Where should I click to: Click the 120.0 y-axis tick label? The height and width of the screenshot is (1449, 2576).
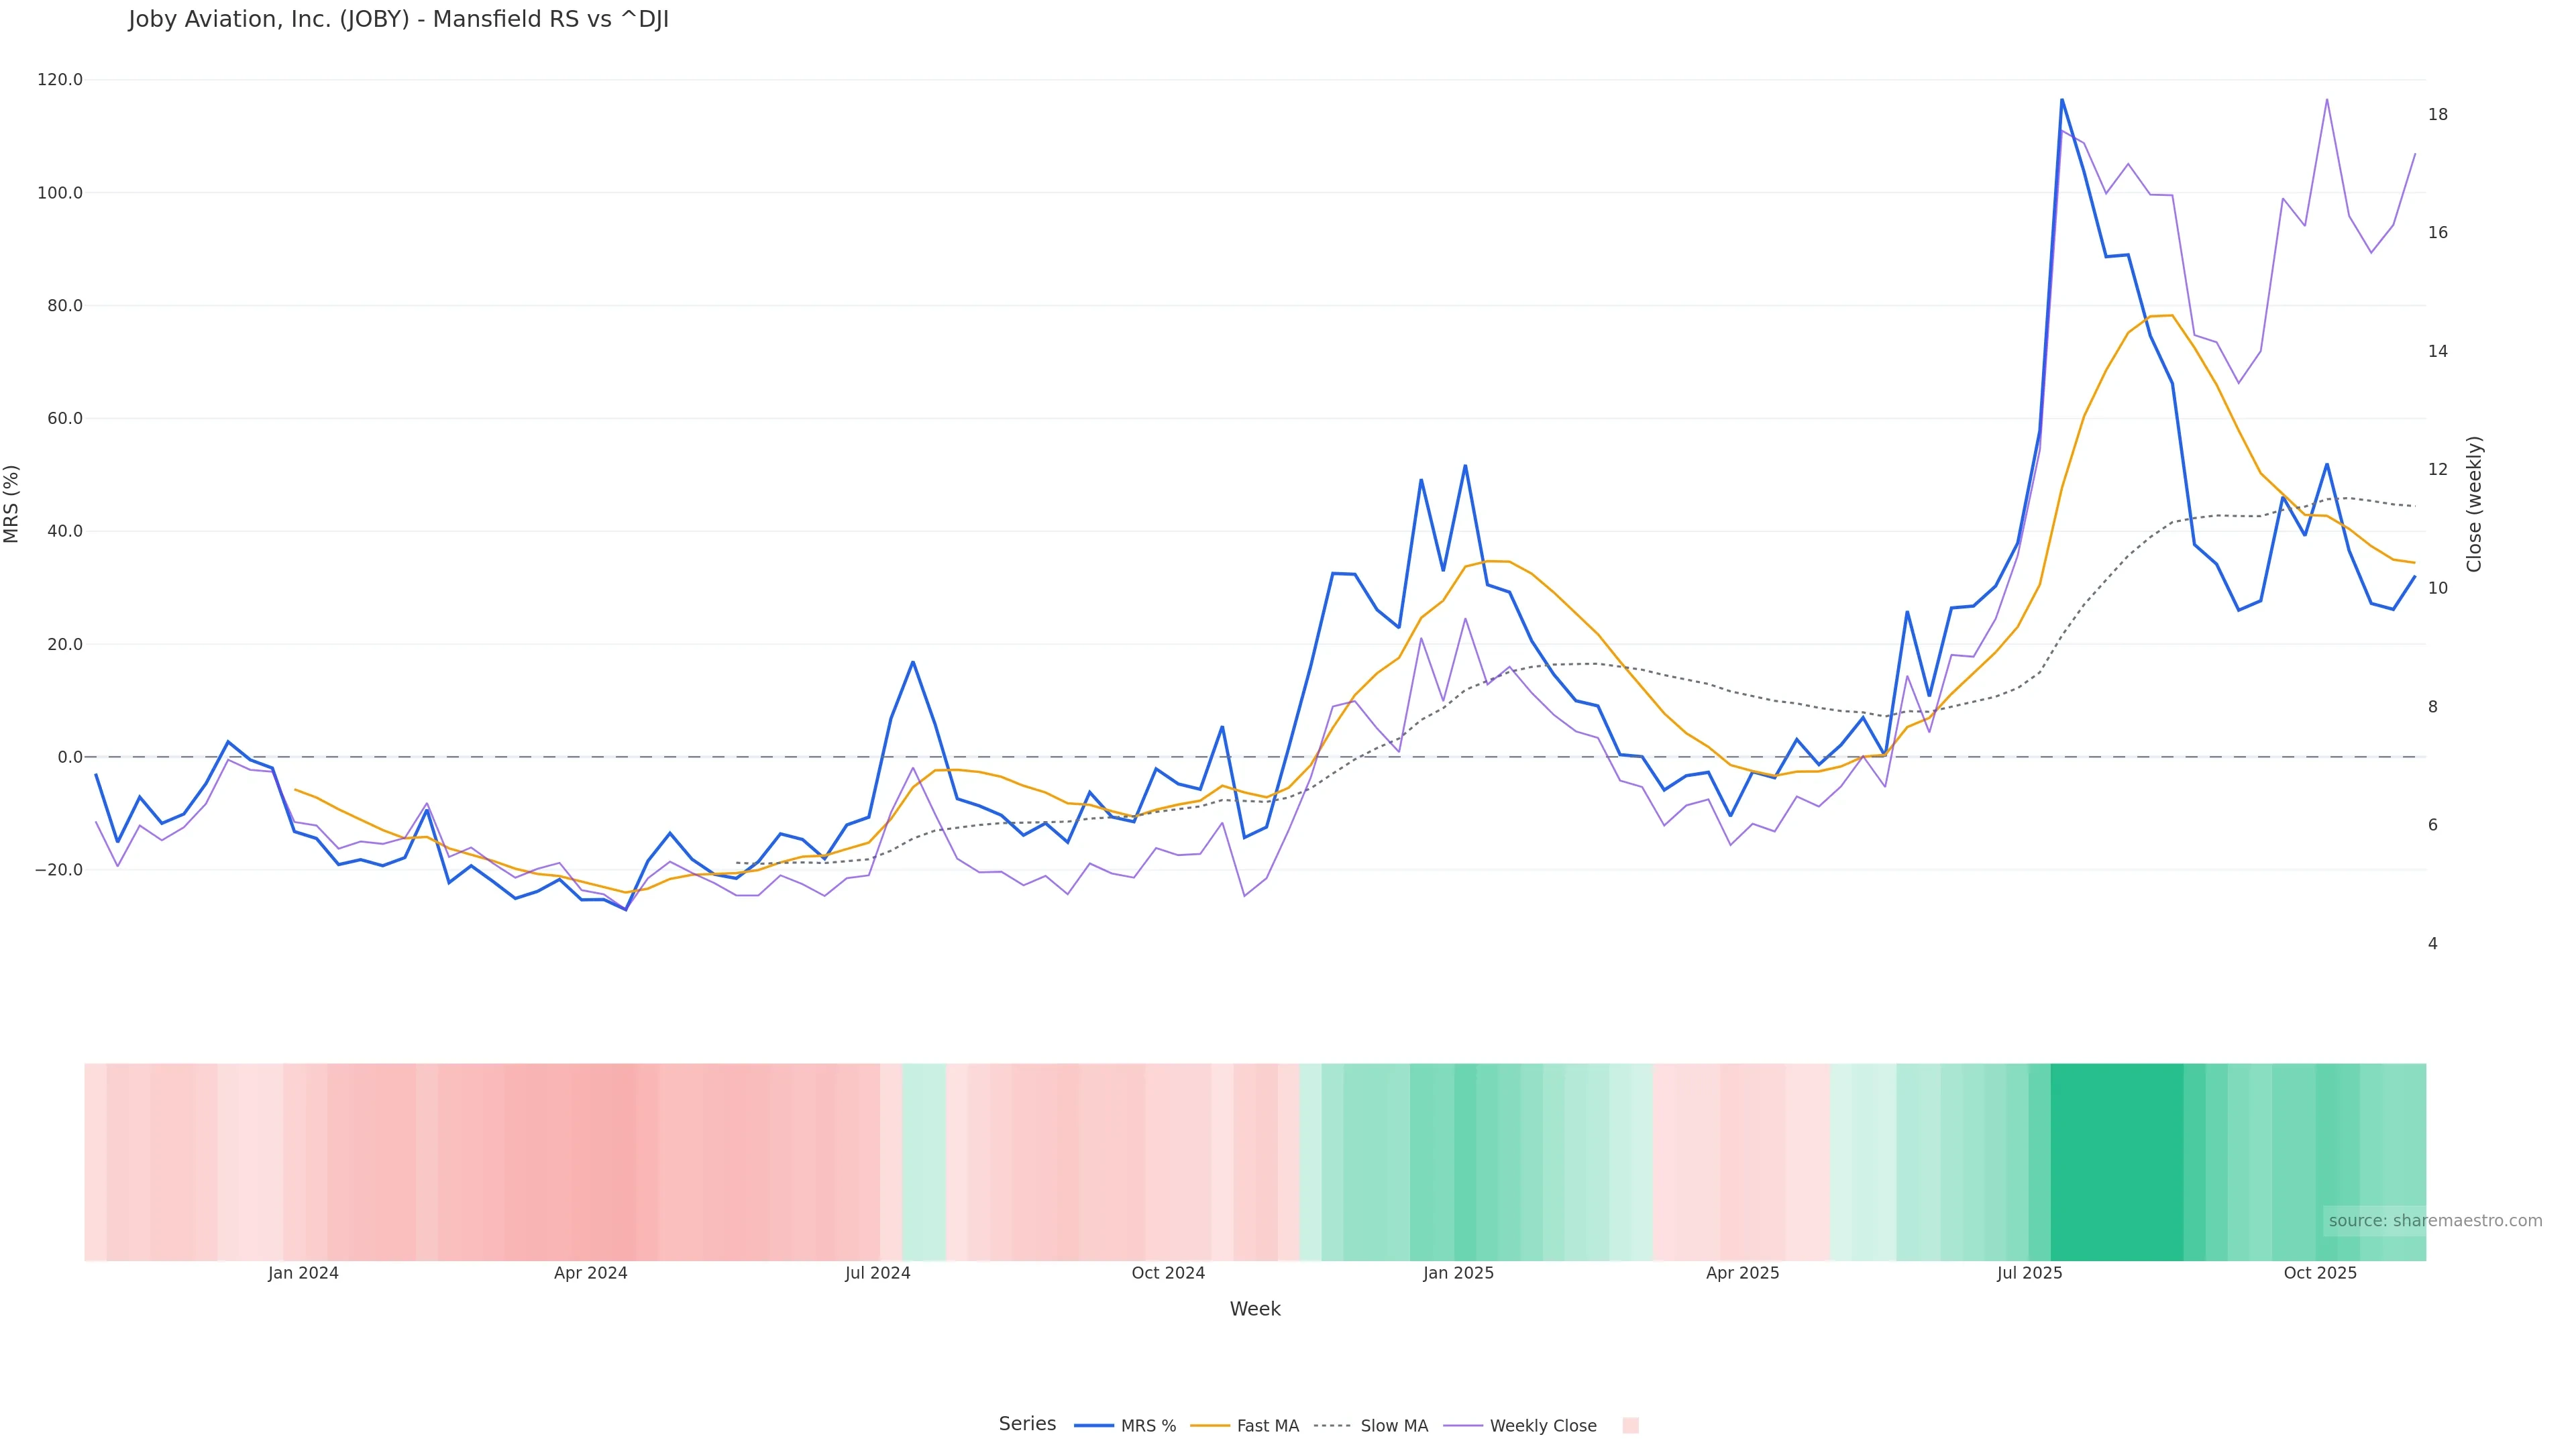(x=59, y=80)
